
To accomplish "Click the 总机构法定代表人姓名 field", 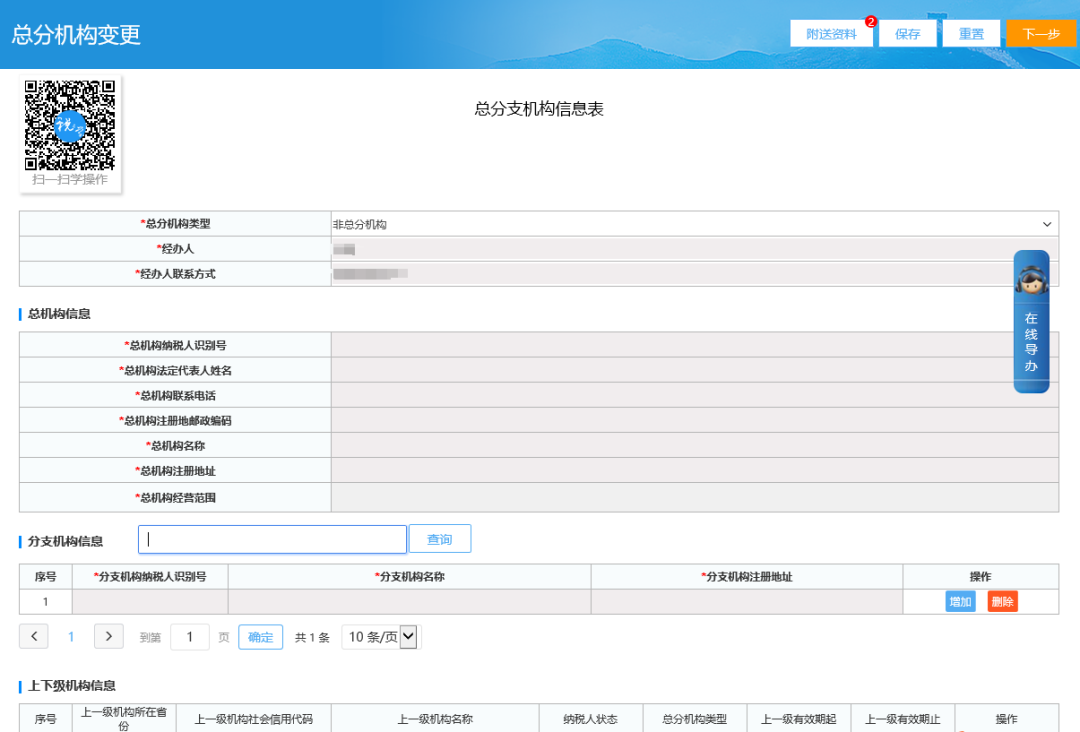I will (694, 370).
